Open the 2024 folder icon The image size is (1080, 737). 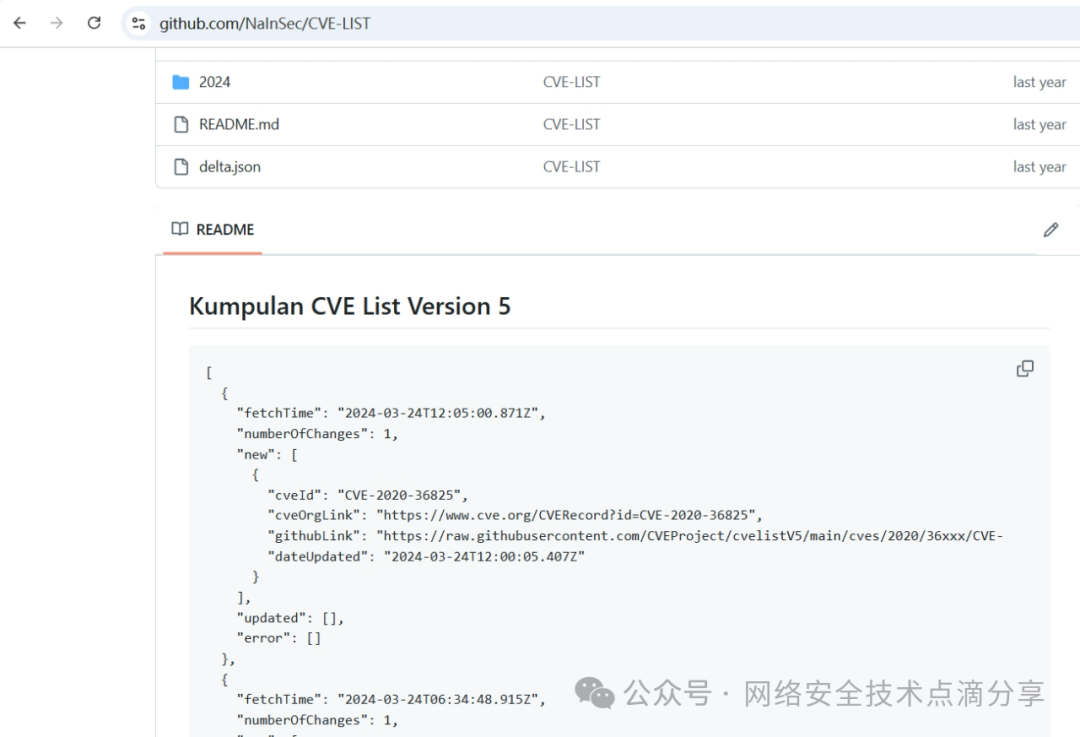pyautogui.click(x=180, y=82)
